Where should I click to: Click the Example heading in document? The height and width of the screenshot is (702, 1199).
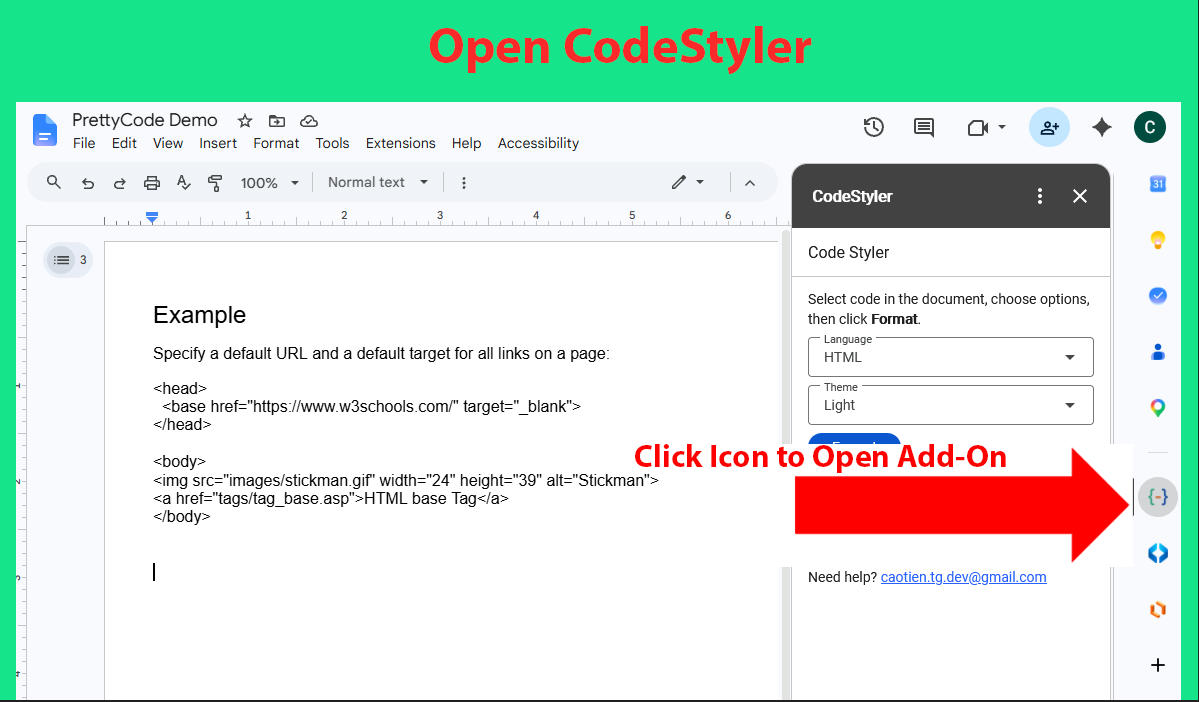200,315
